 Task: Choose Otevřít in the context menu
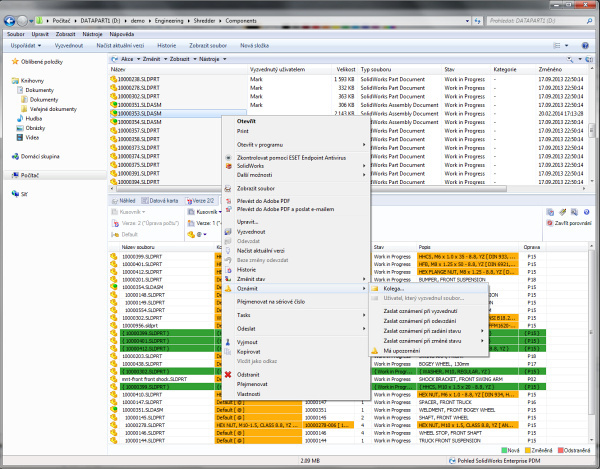[246, 121]
